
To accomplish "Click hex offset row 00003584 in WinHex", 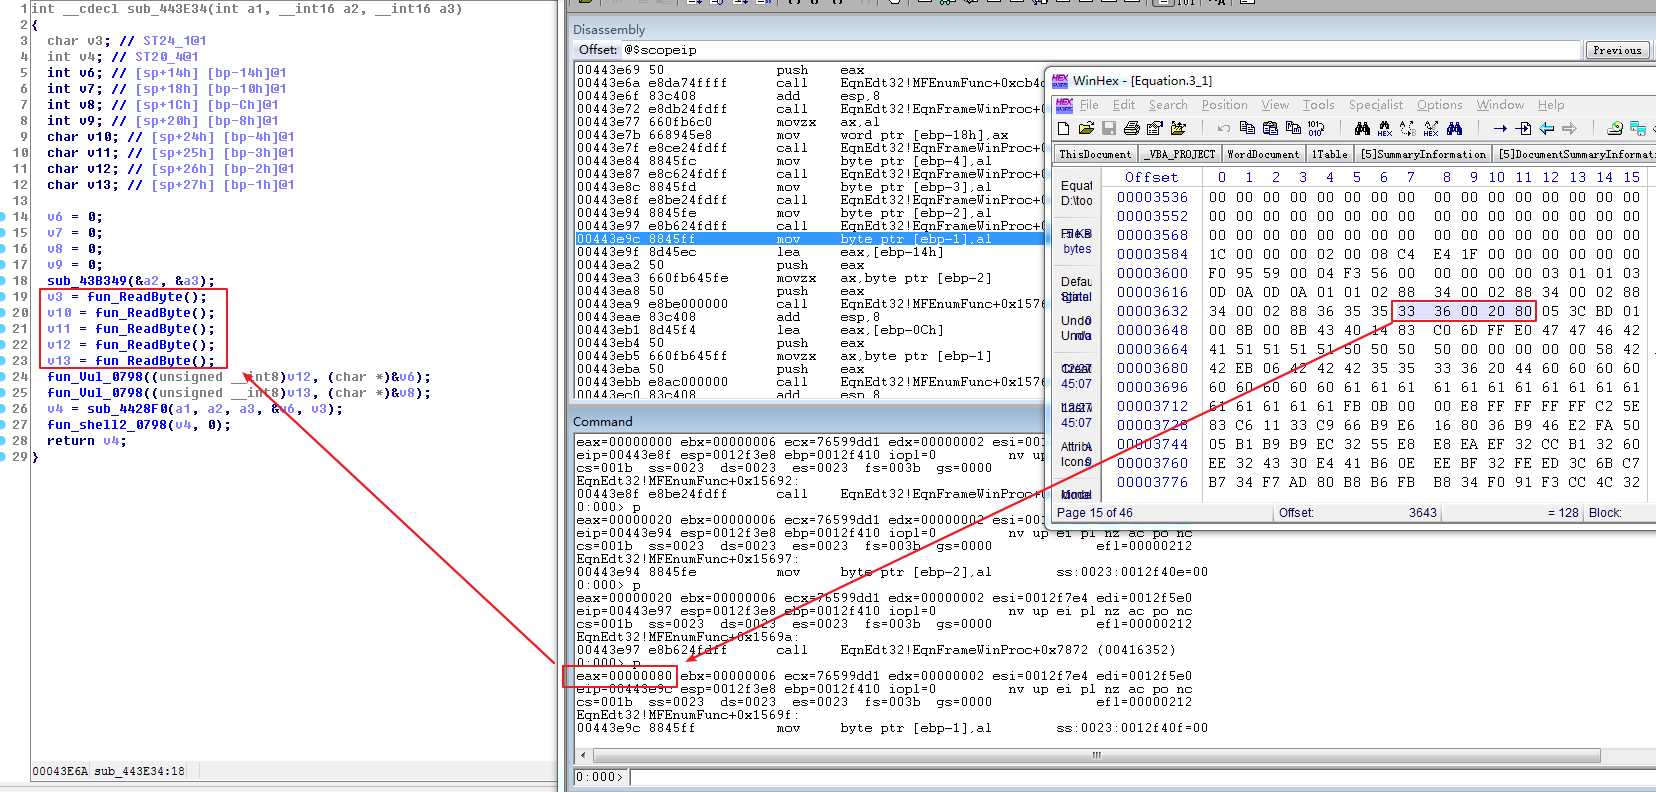I will [1152, 254].
